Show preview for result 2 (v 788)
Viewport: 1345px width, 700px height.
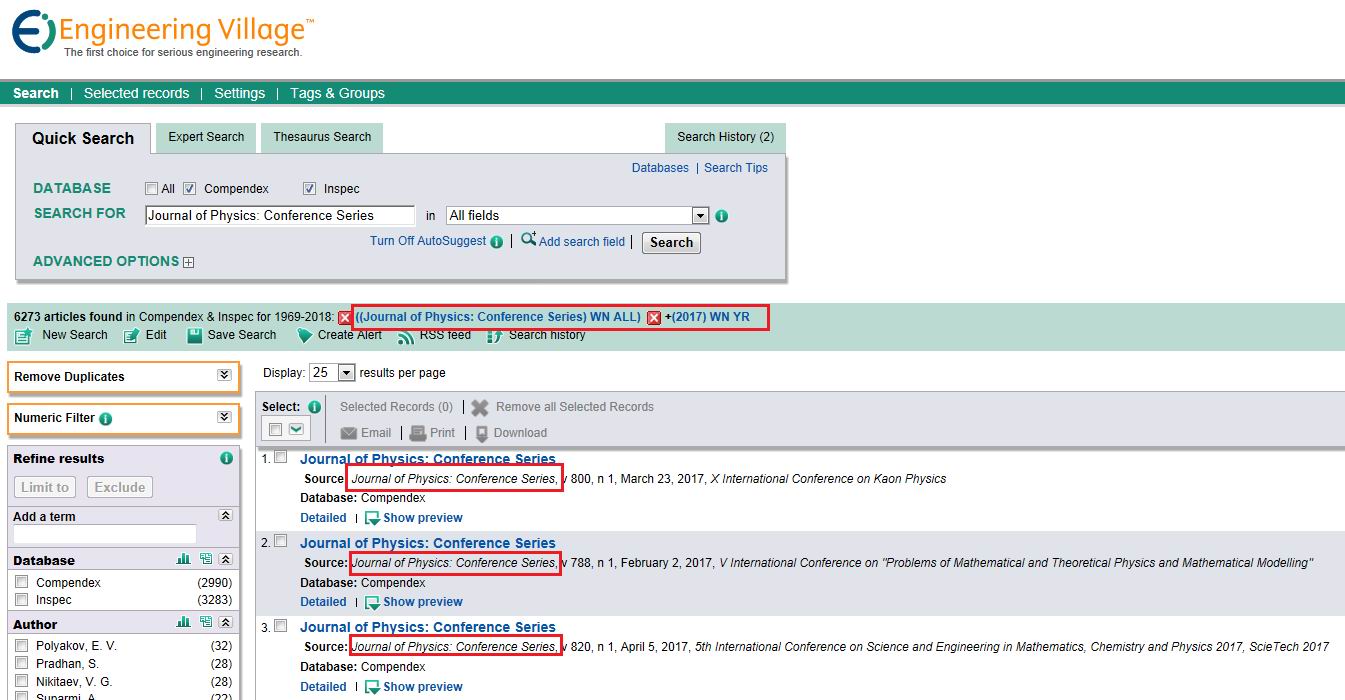pyautogui.click(x=413, y=602)
